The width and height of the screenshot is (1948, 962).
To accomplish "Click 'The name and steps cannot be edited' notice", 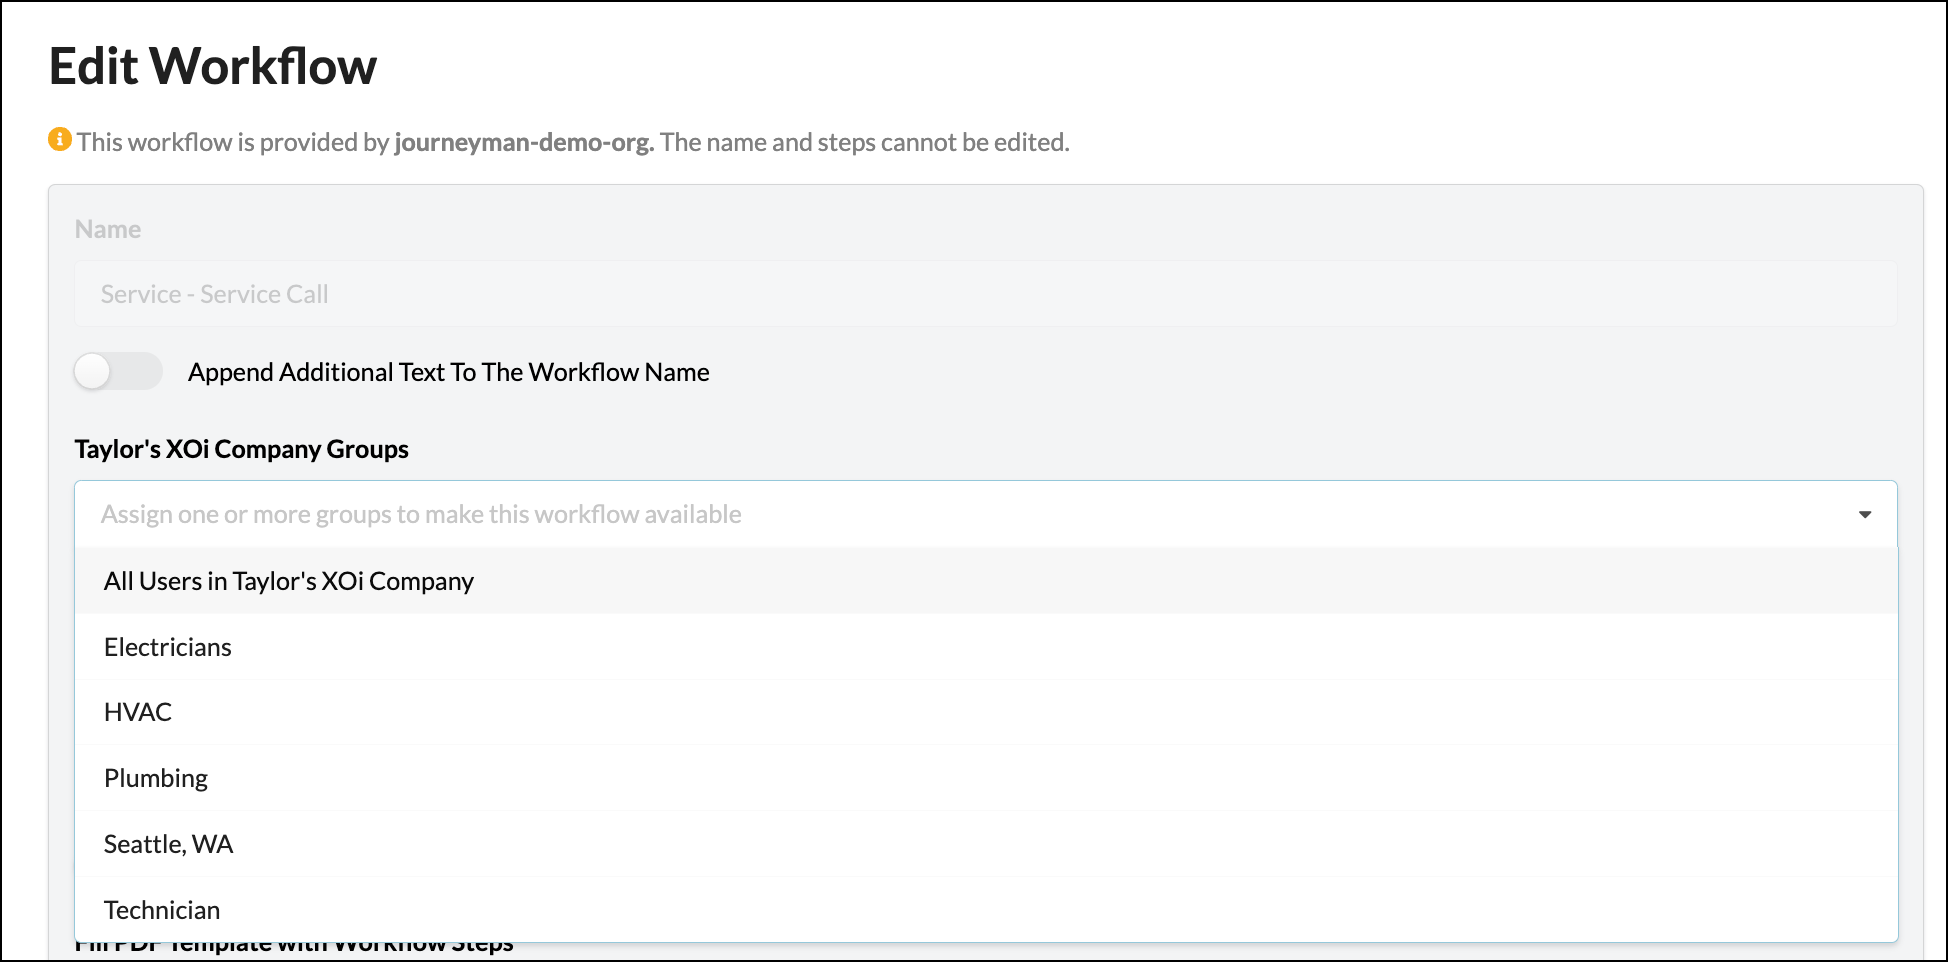I will point(864,142).
